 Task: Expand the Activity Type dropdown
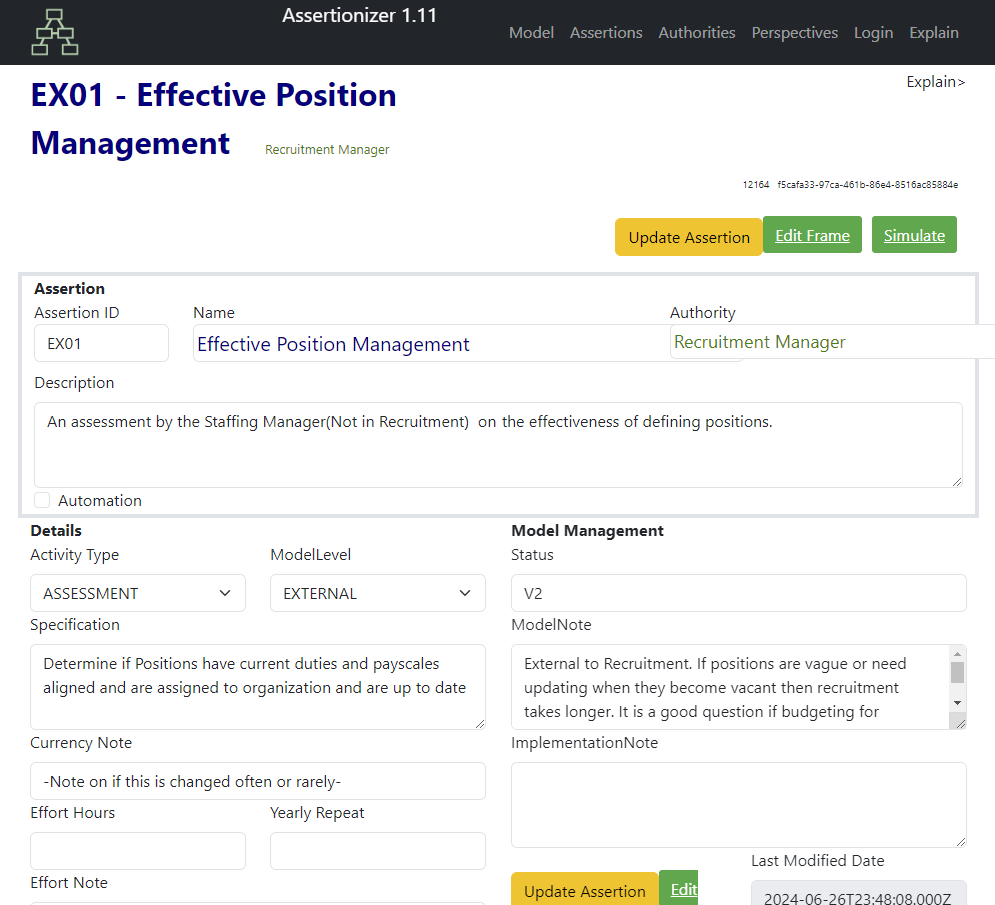138,593
